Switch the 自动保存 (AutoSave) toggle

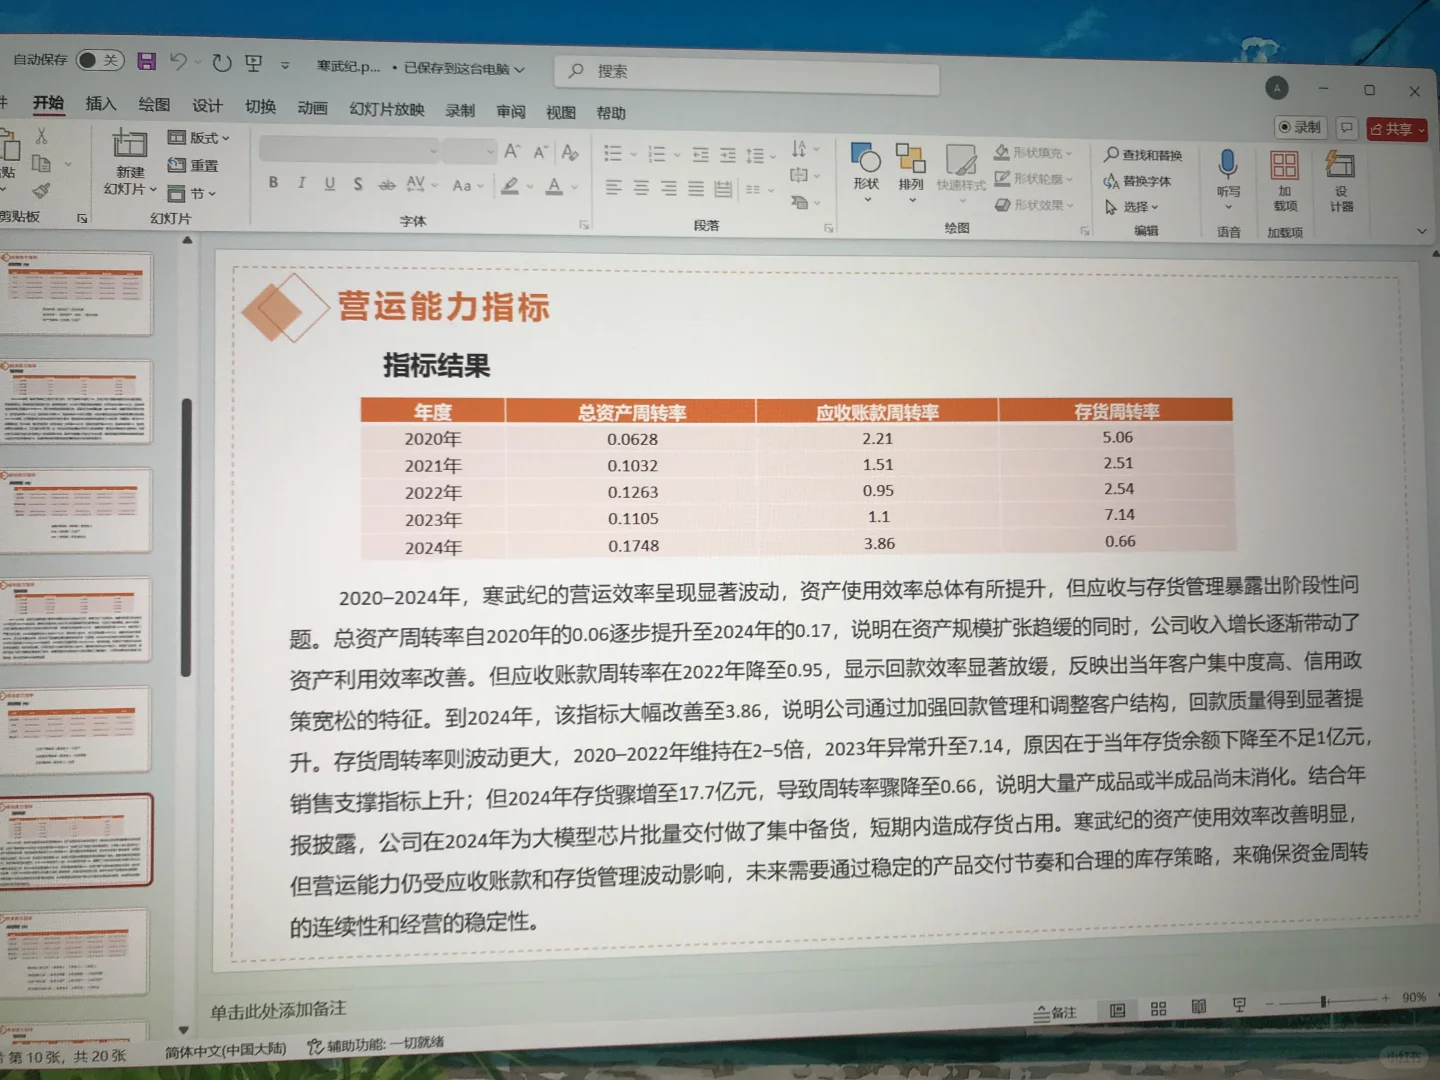(x=98, y=60)
